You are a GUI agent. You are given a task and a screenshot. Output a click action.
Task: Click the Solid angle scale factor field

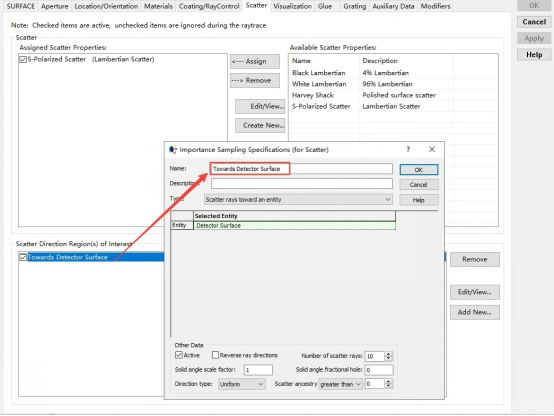pyautogui.click(x=258, y=370)
